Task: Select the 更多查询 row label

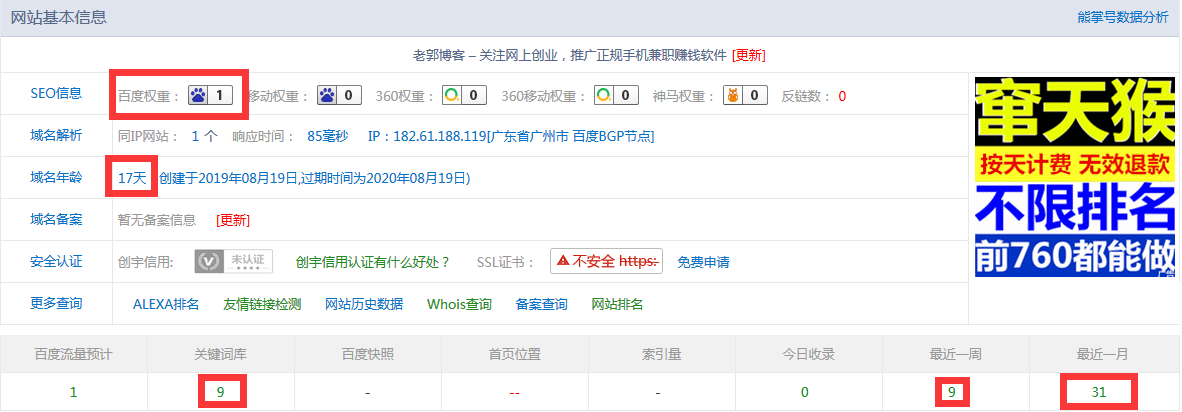Action: [57, 304]
